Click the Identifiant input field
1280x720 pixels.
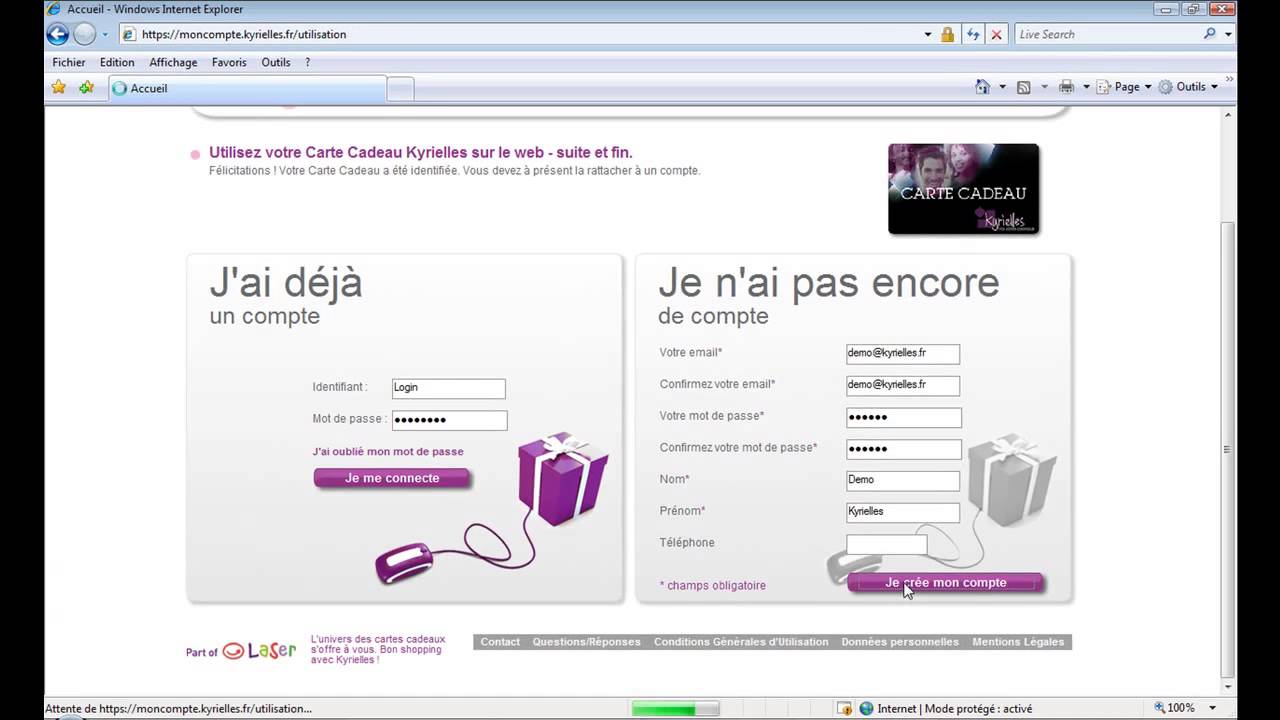coord(448,388)
